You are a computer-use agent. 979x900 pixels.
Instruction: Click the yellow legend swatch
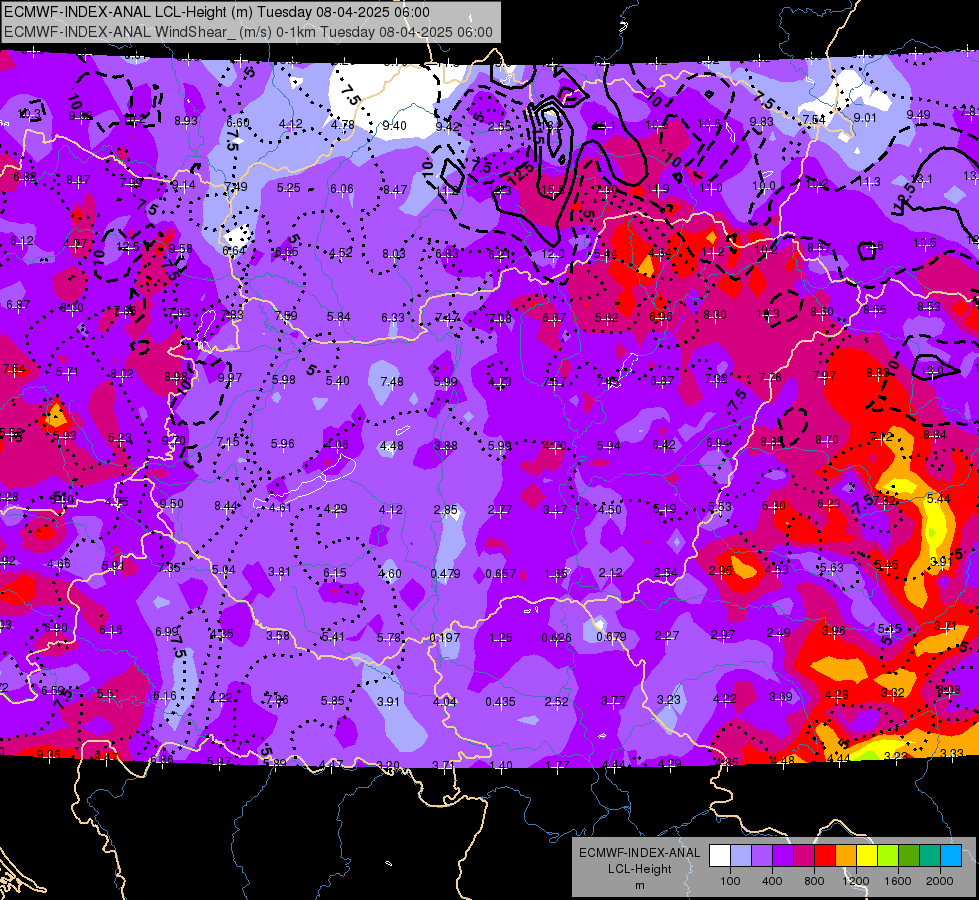[x=867, y=856]
